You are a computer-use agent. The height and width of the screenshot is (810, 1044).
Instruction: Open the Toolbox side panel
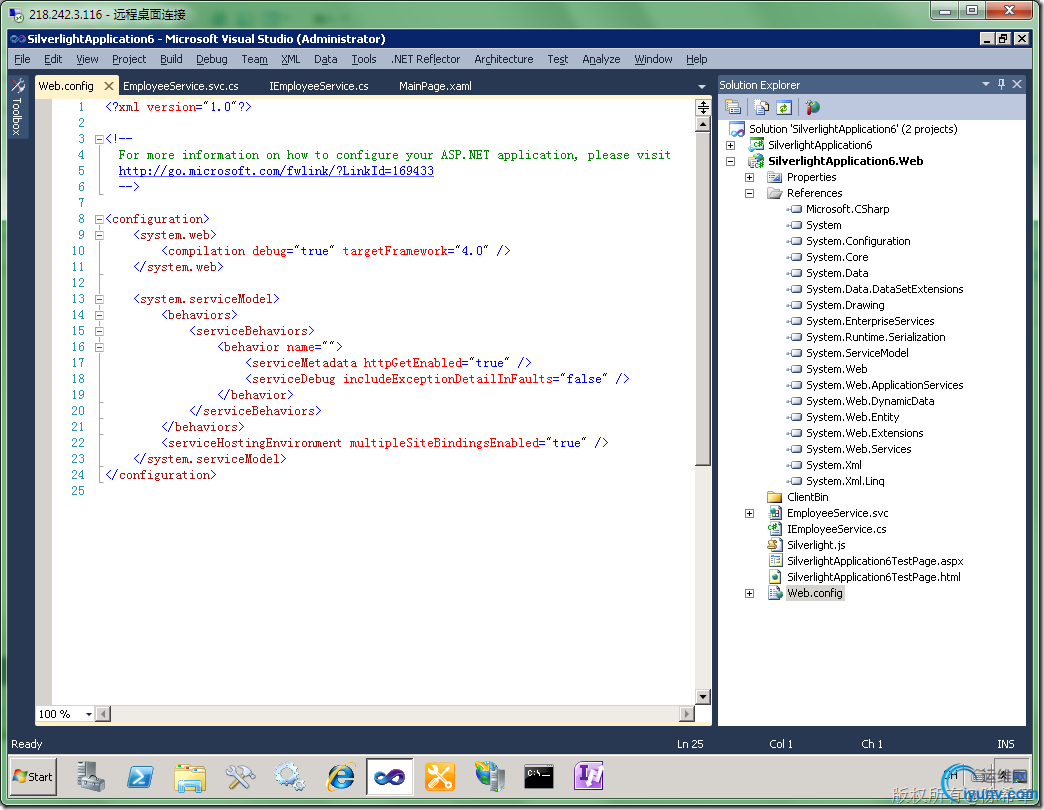[x=17, y=109]
